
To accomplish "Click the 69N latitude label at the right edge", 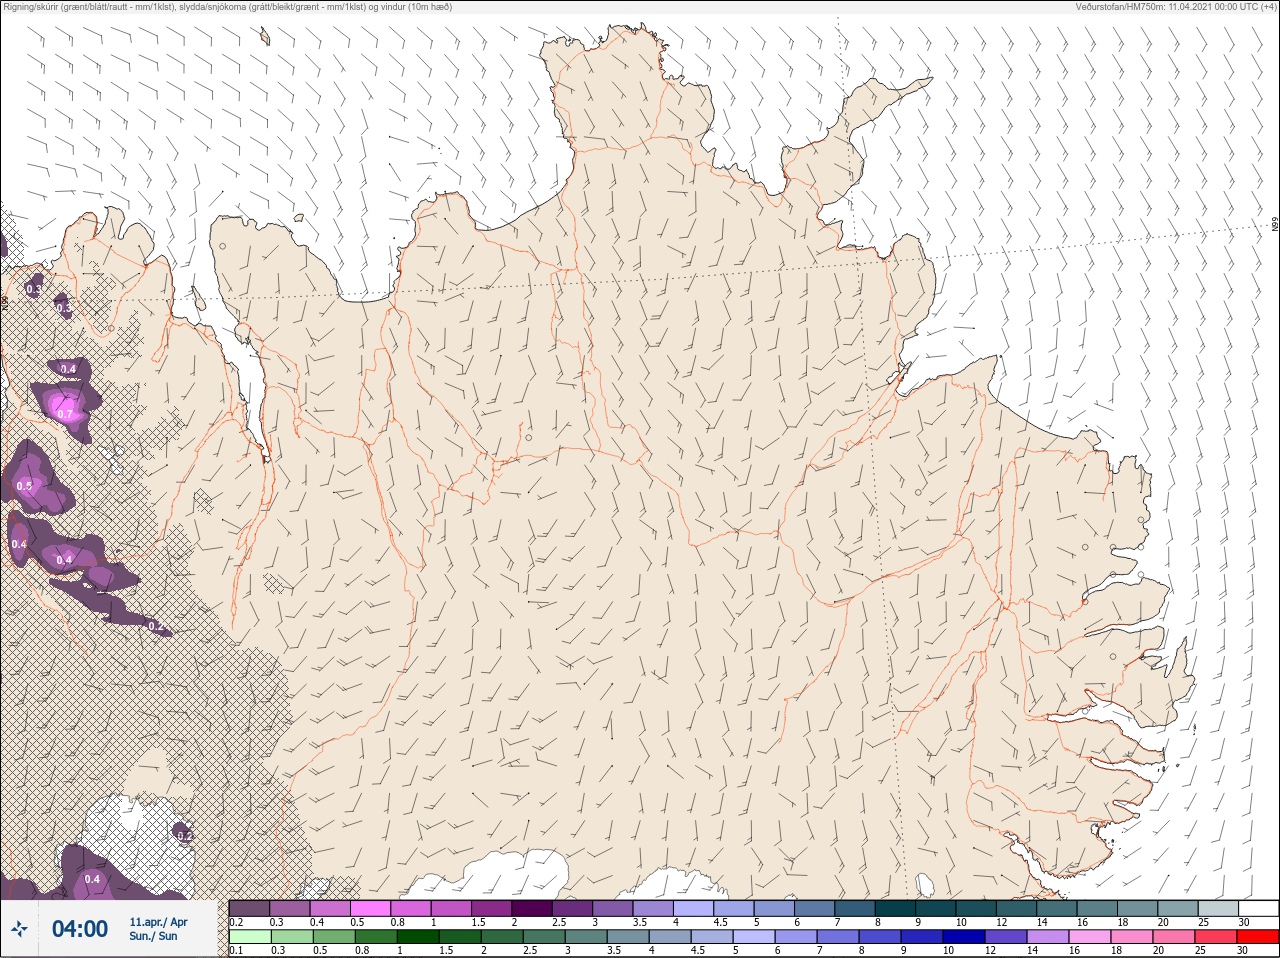I will point(1275,226).
